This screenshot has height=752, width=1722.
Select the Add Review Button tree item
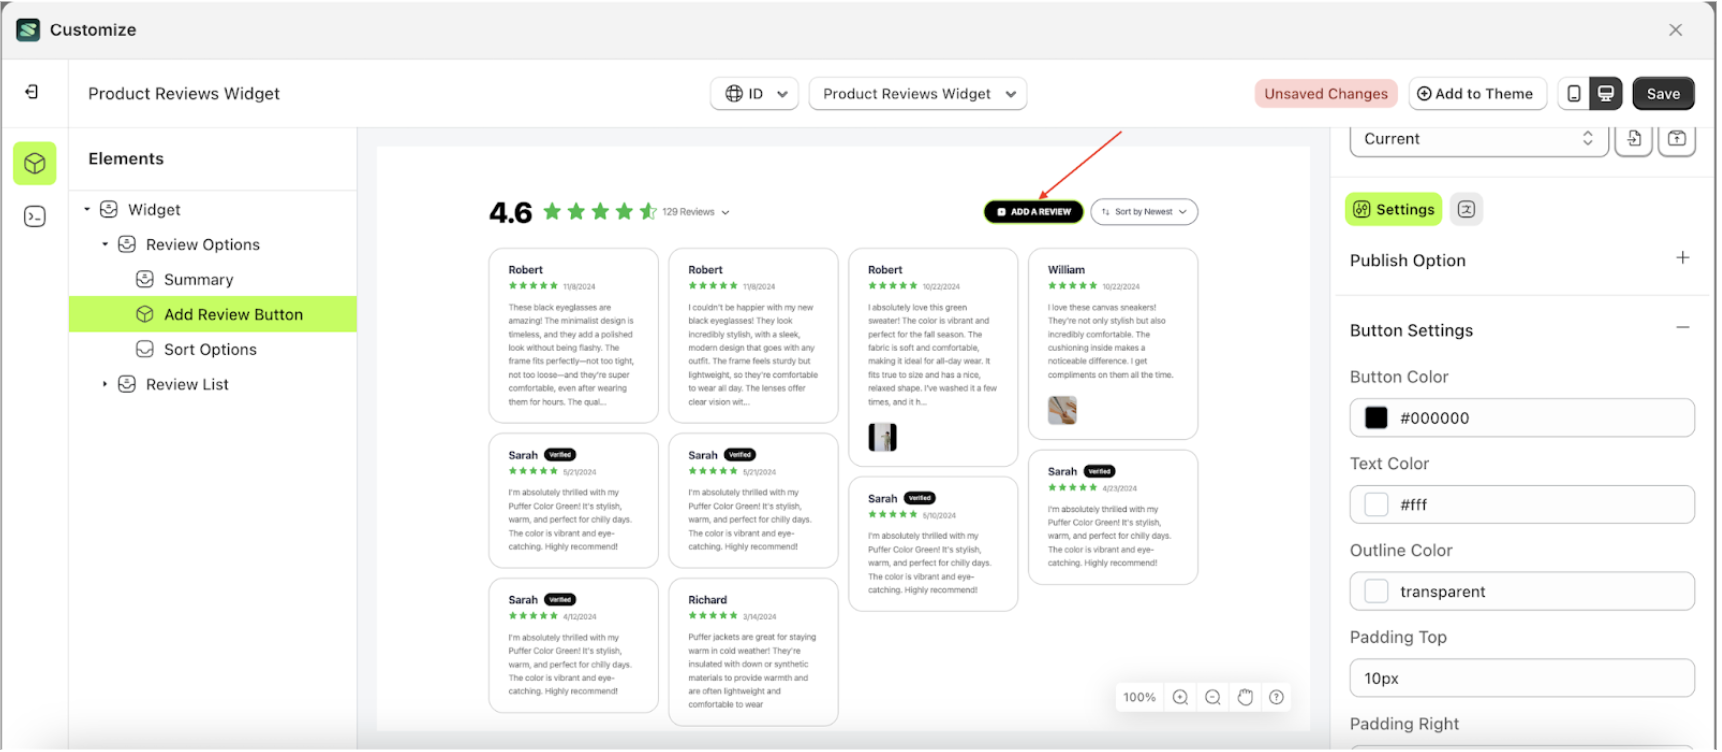tap(213, 314)
